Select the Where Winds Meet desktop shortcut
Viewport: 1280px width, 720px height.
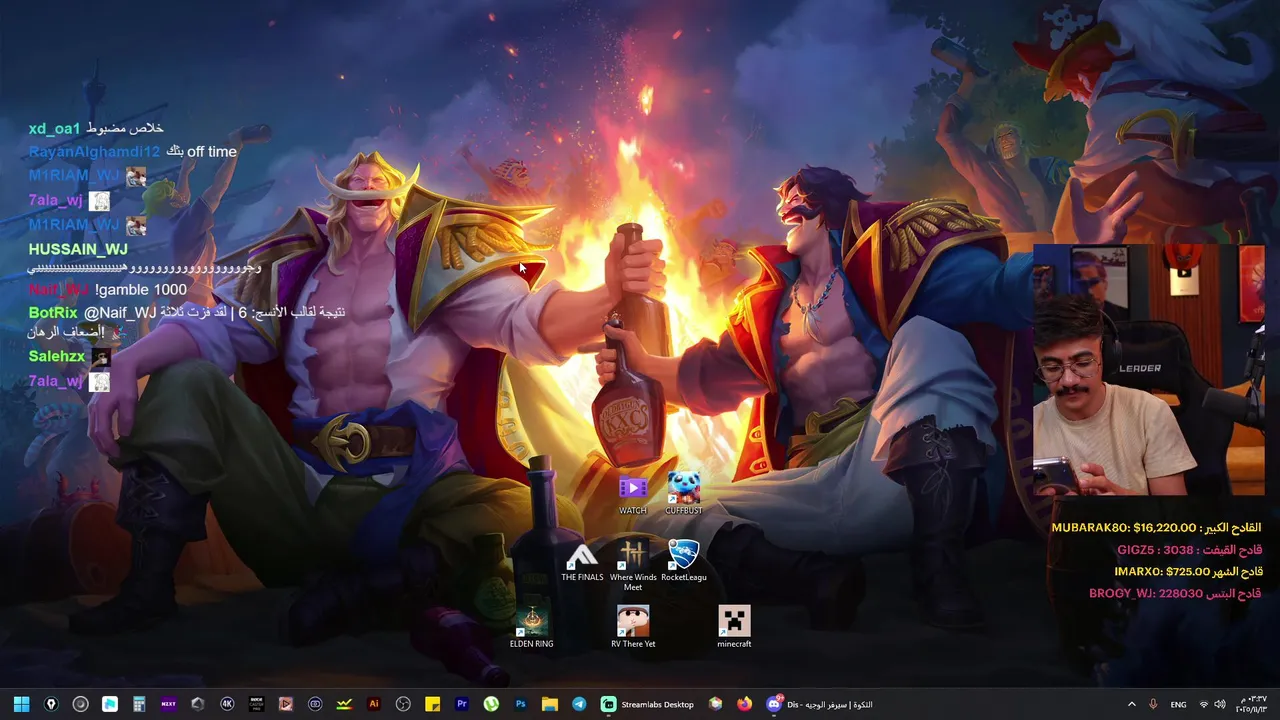(633, 566)
